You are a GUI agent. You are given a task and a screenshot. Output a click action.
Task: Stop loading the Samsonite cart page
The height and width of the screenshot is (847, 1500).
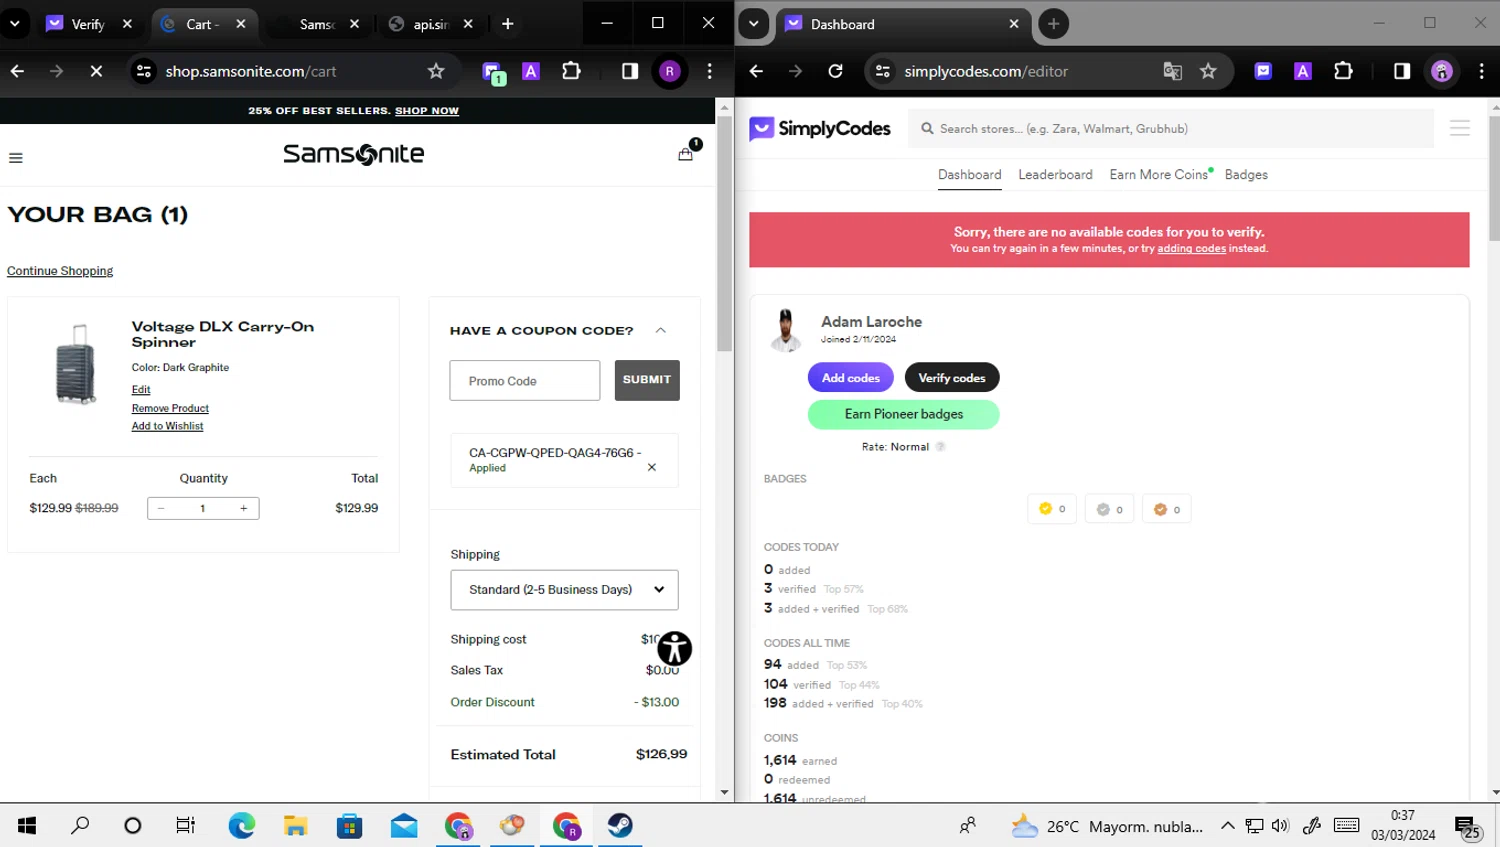click(96, 71)
